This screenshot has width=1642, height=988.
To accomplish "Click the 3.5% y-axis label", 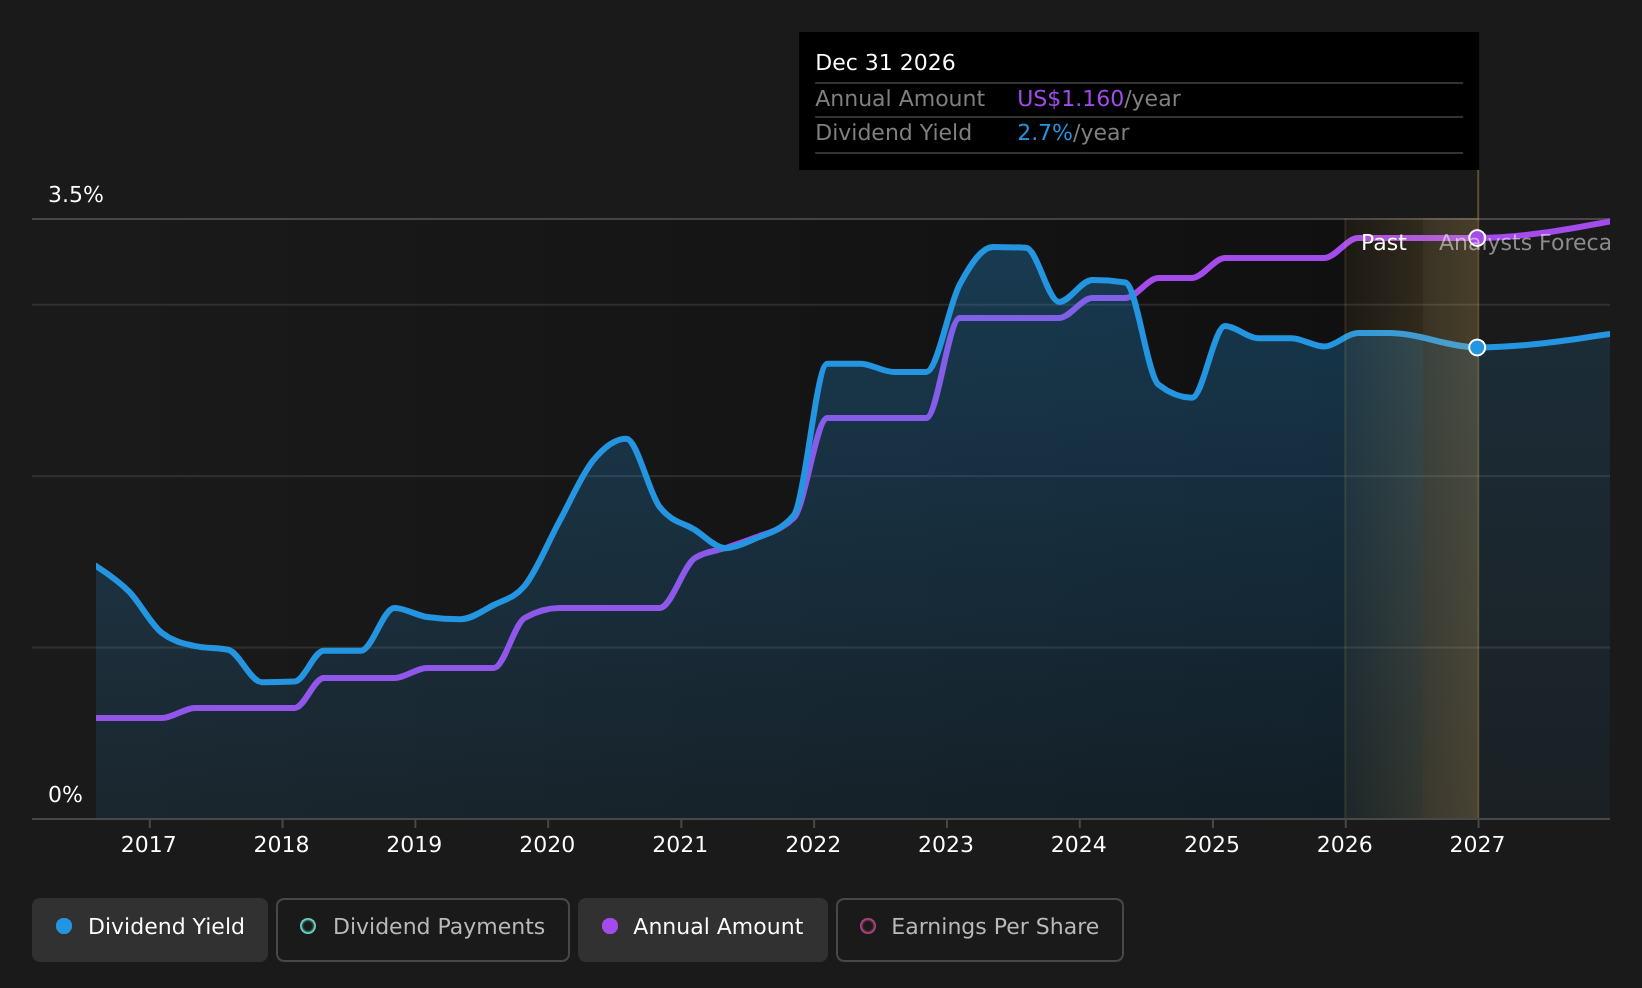I will (76, 195).
